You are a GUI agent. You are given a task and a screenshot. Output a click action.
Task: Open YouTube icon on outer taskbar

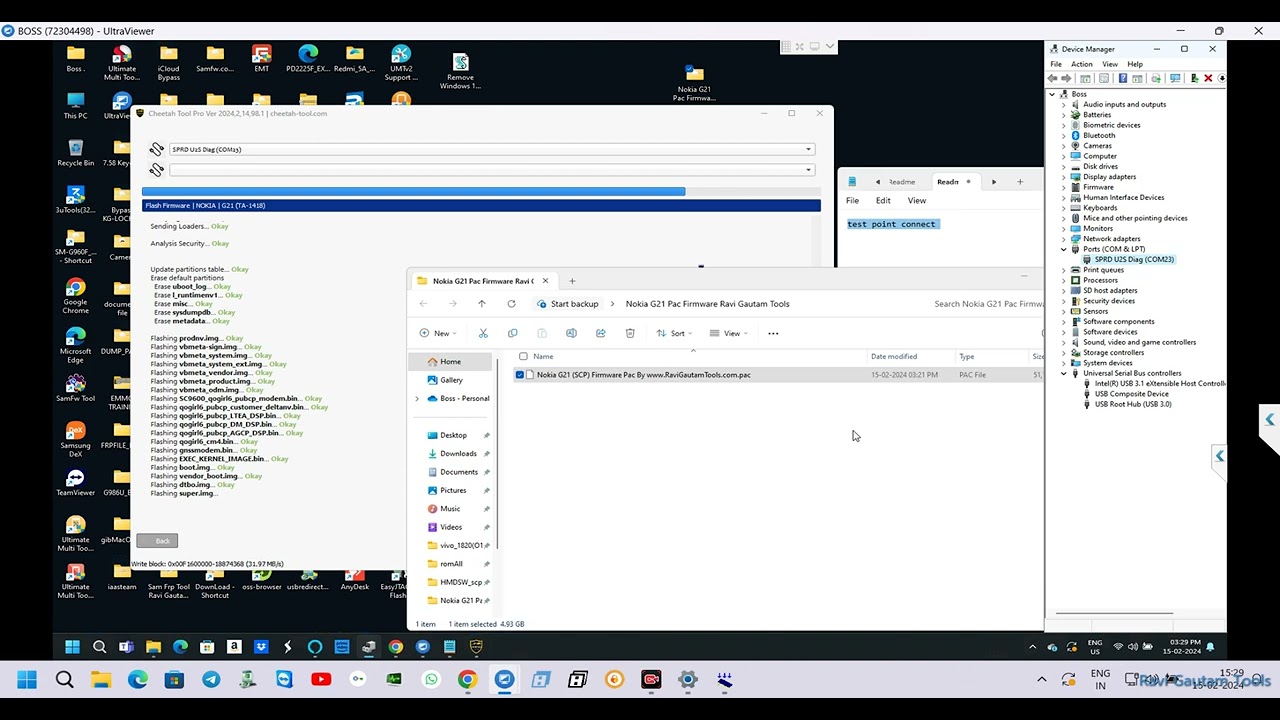point(321,680)
